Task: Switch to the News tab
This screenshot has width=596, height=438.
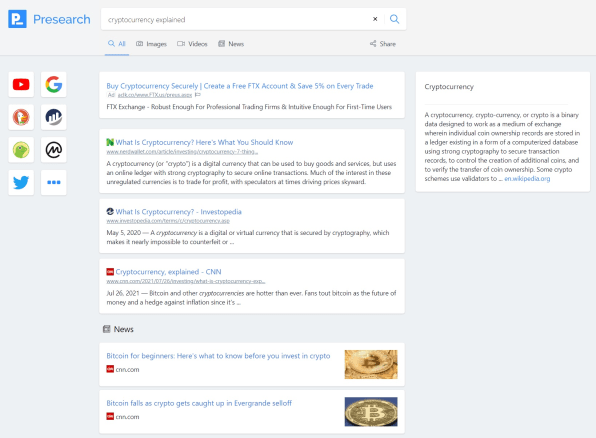Action: pos(231,44)
